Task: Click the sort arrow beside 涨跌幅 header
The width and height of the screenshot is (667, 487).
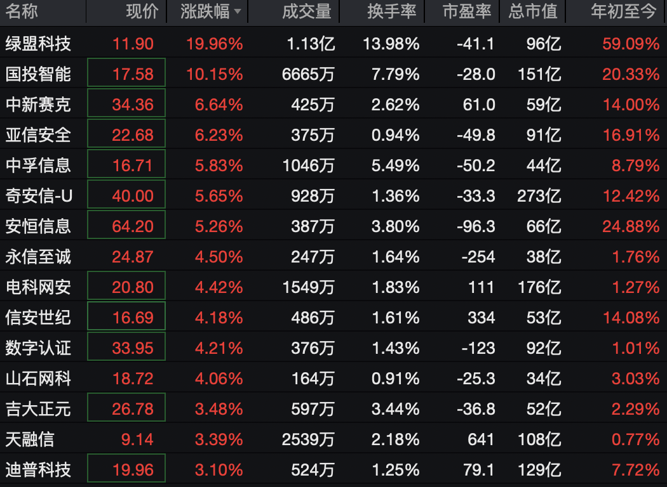Action: coord(237,13)
